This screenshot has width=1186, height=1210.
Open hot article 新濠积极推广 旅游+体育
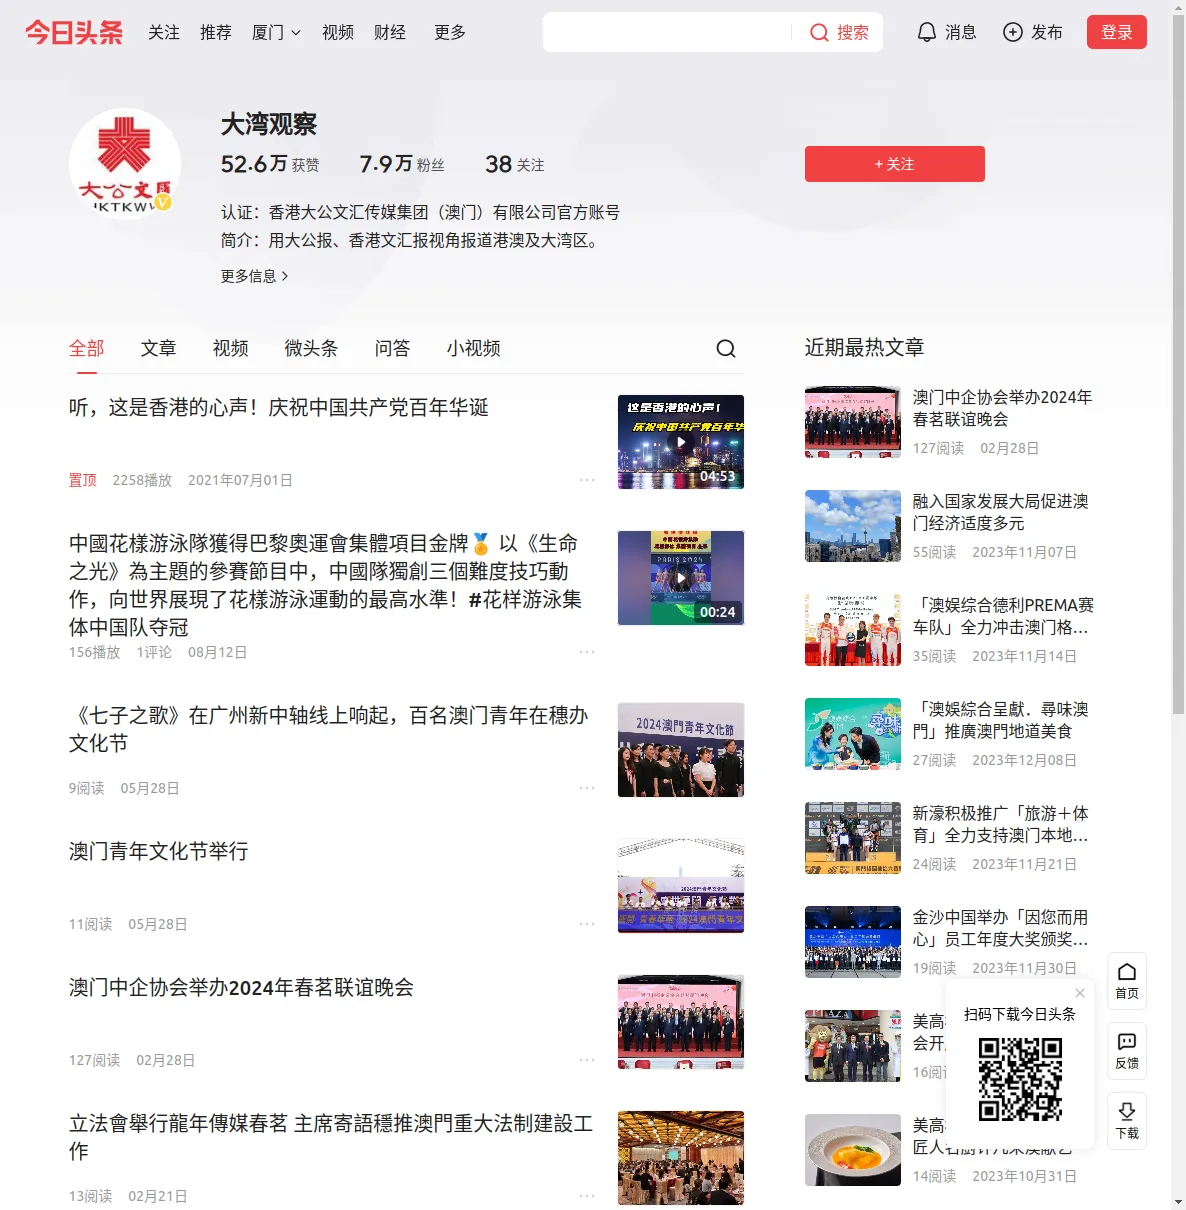(1001, 824)
